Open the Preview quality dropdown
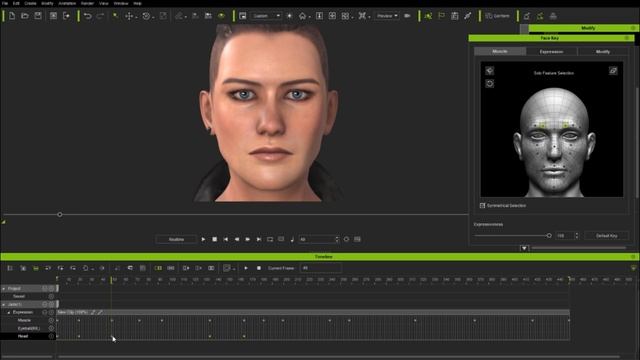The image size is (640, 360). (387, 16)
